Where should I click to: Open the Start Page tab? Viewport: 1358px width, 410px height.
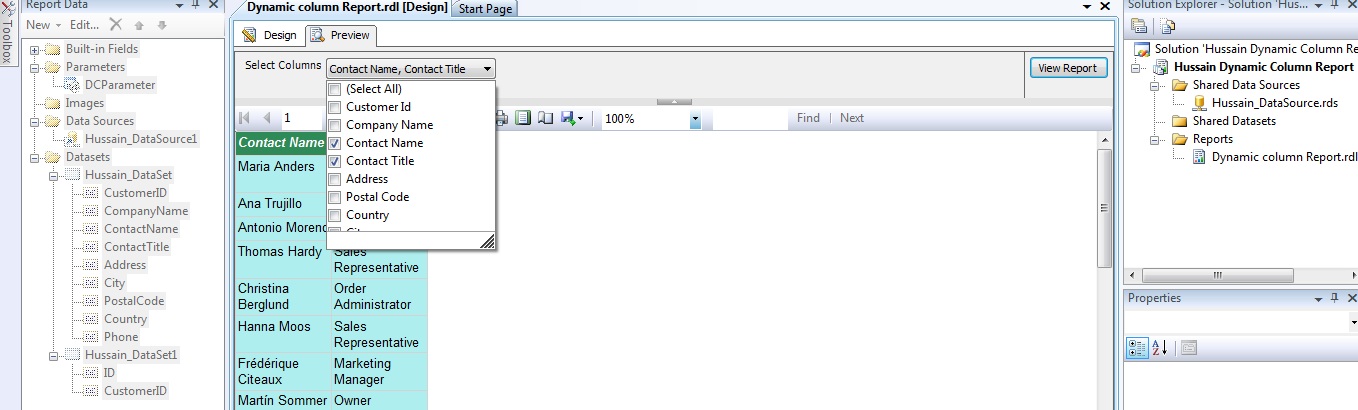[485, 8]
